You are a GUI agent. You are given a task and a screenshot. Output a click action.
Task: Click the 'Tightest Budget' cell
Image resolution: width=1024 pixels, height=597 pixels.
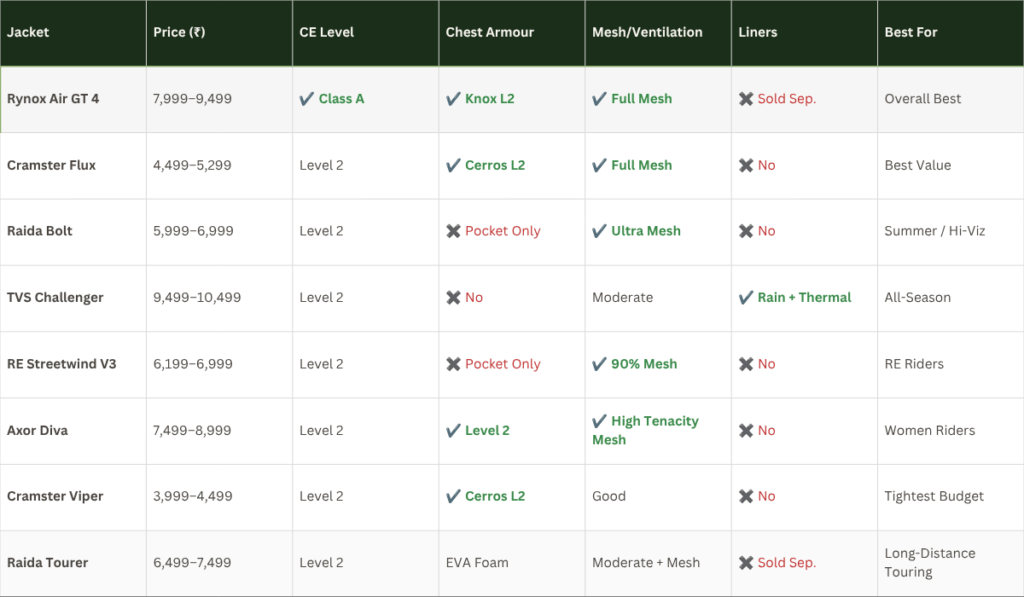[x=934, y=496]
